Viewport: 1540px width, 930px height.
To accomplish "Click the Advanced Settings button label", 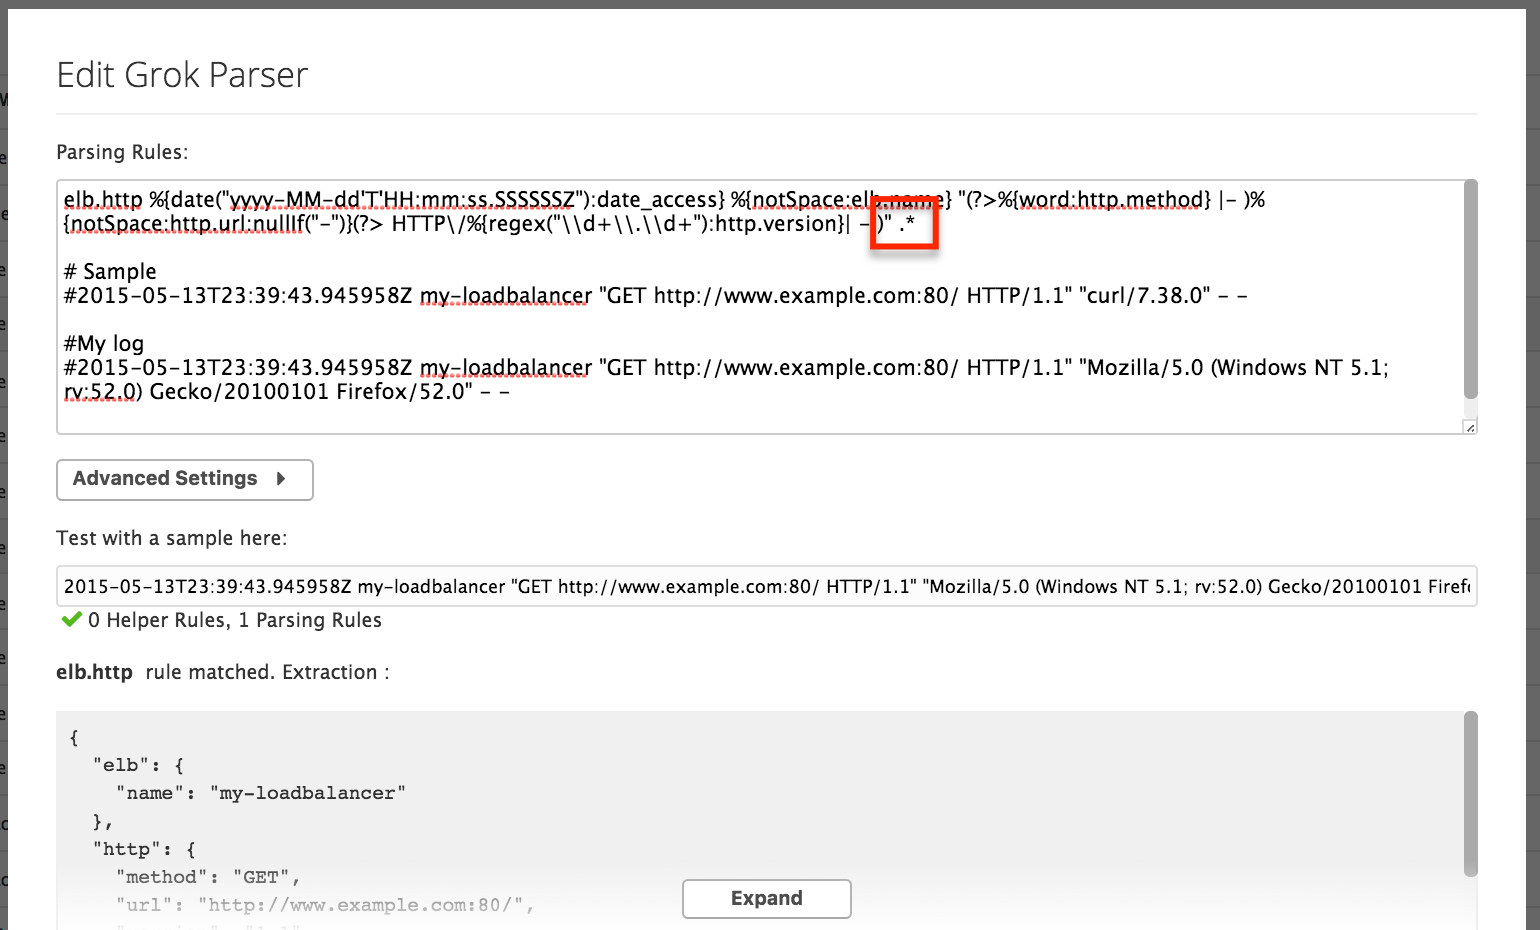I will (x=165, y=479).
